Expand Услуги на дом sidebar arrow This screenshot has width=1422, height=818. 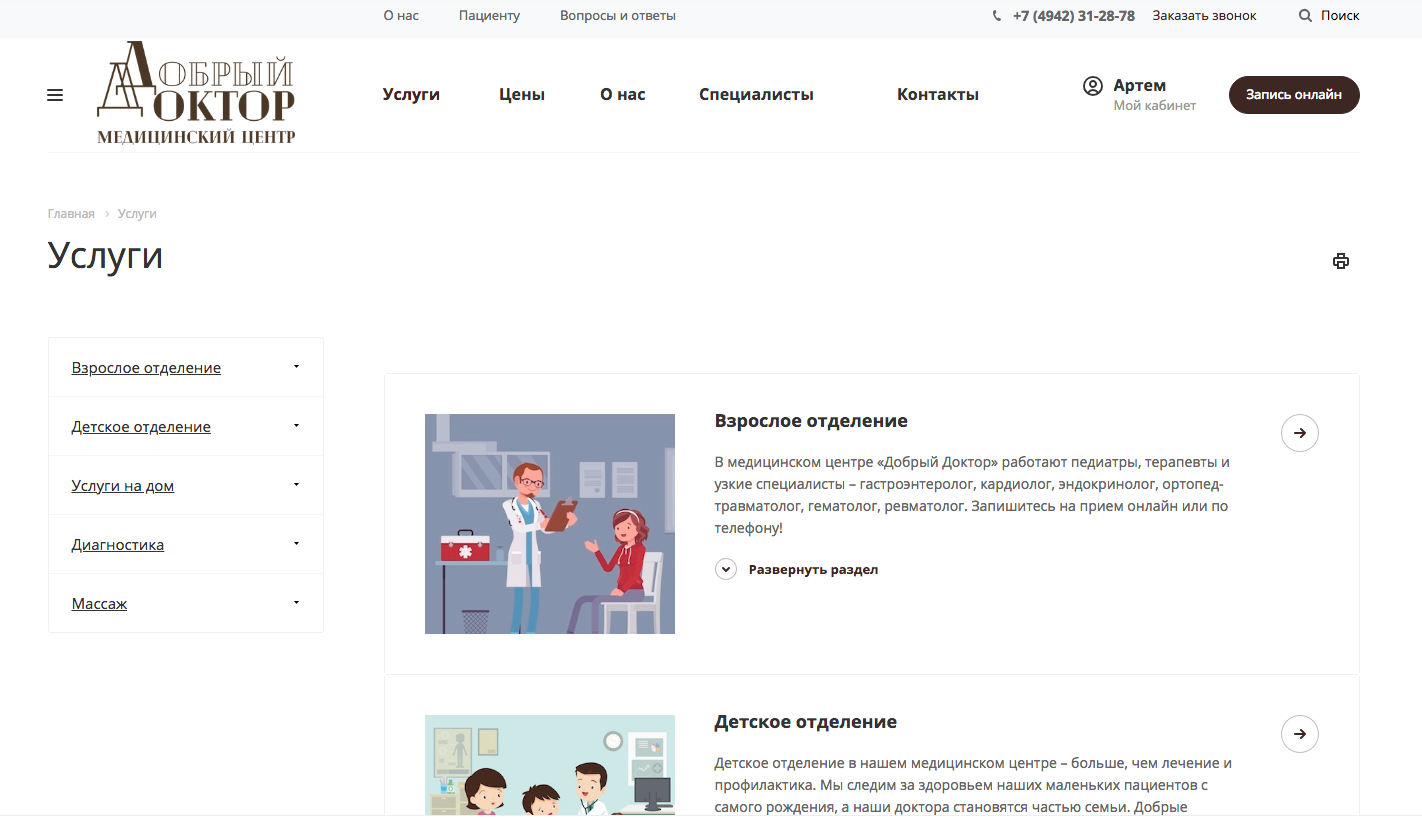pyautogui.click(x=297, y=485)
